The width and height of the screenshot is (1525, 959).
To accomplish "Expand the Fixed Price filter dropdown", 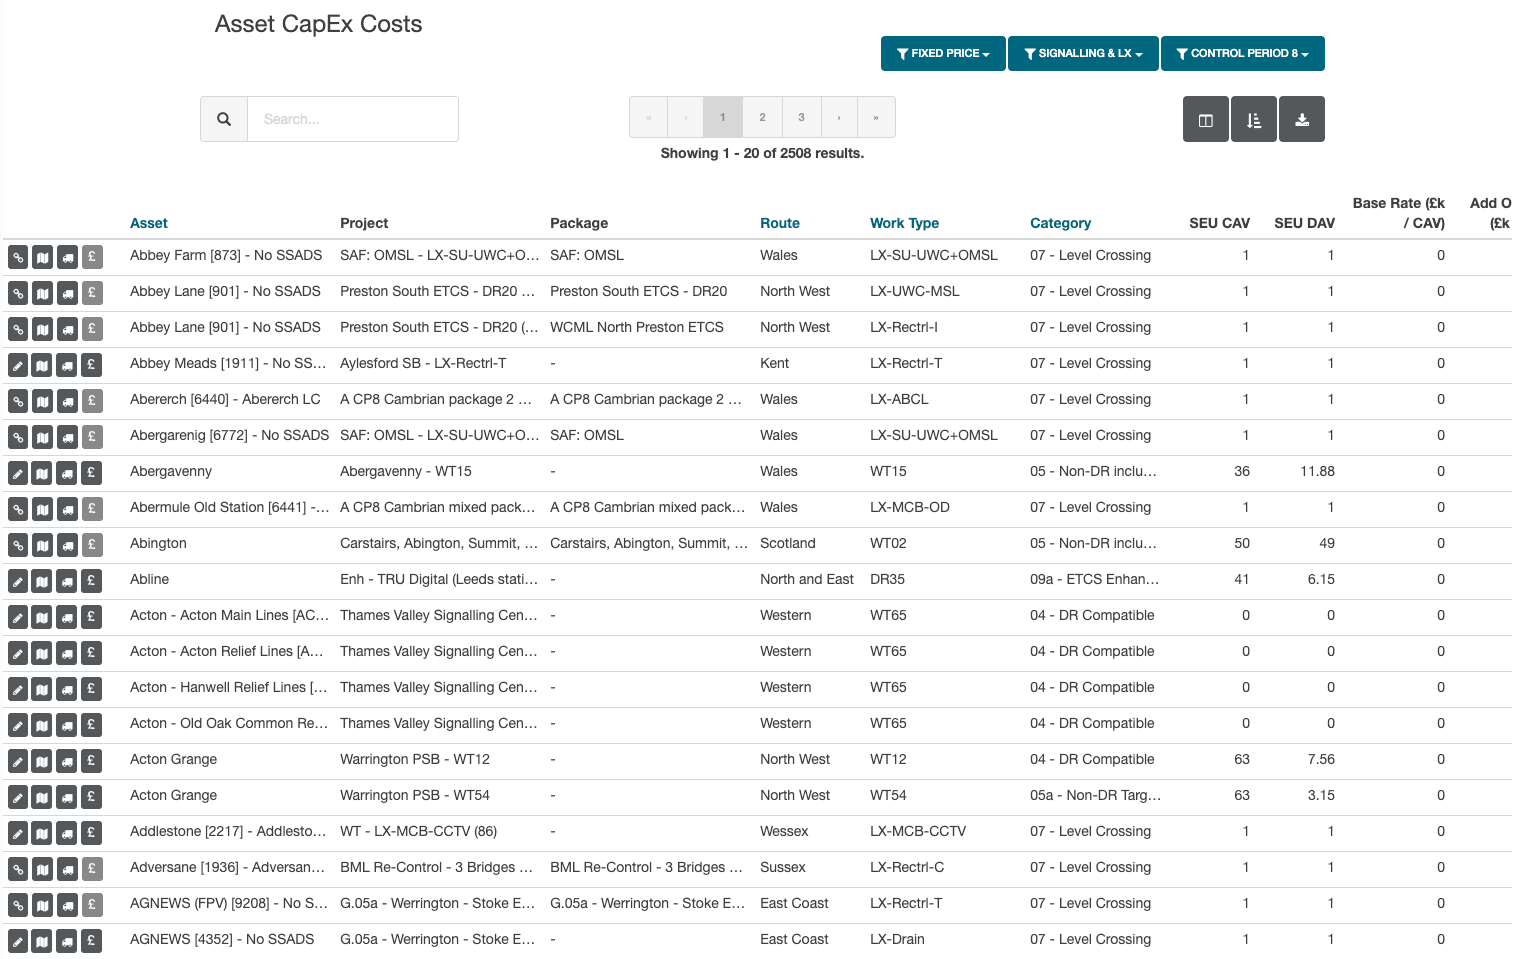I will coord(943,54).
